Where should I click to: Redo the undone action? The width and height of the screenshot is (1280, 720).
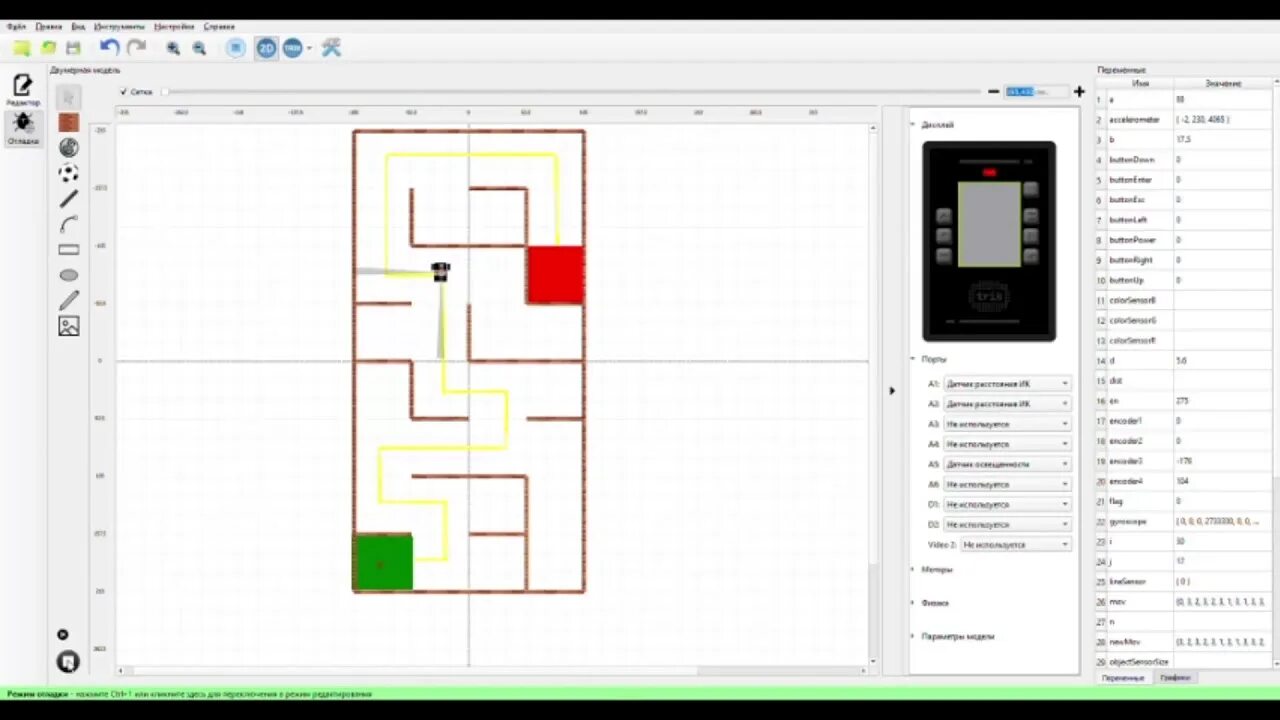click(x=136, y=48)
